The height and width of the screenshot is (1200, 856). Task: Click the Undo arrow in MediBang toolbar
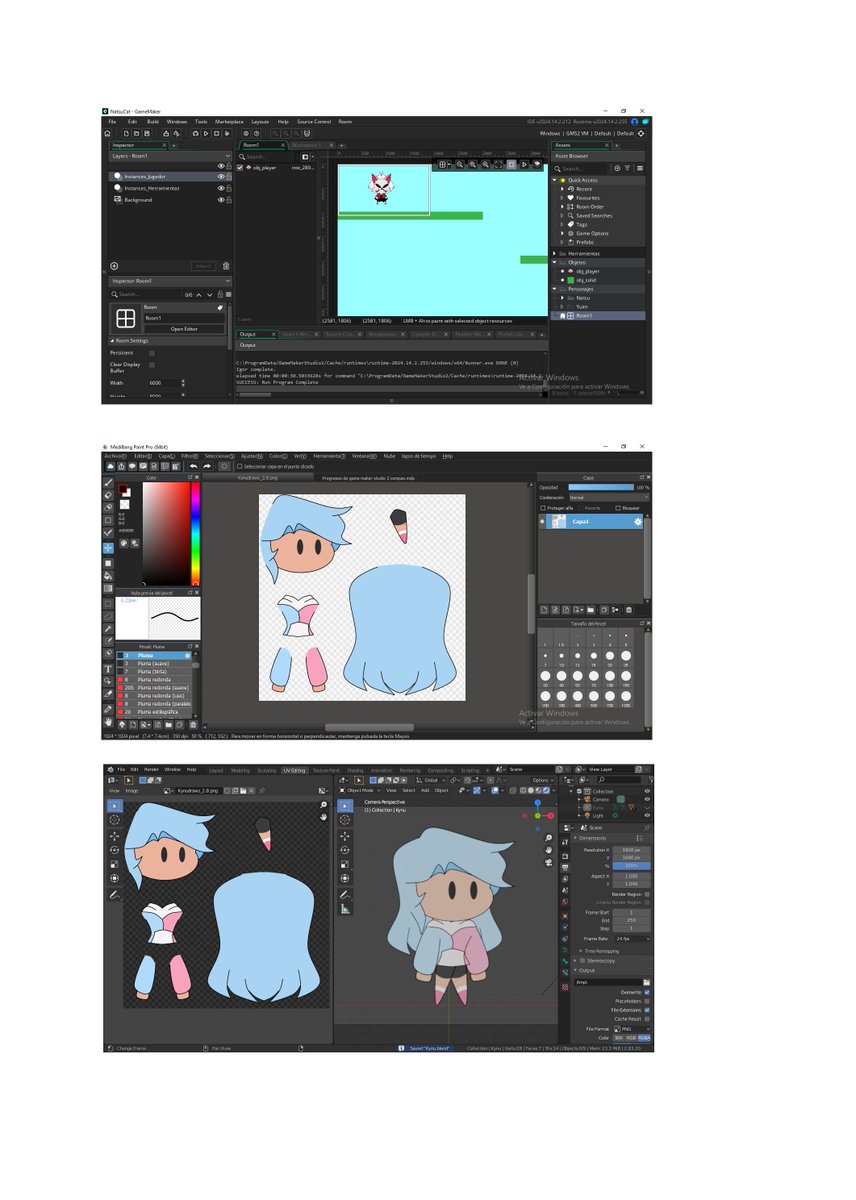[x=194, y=467]
